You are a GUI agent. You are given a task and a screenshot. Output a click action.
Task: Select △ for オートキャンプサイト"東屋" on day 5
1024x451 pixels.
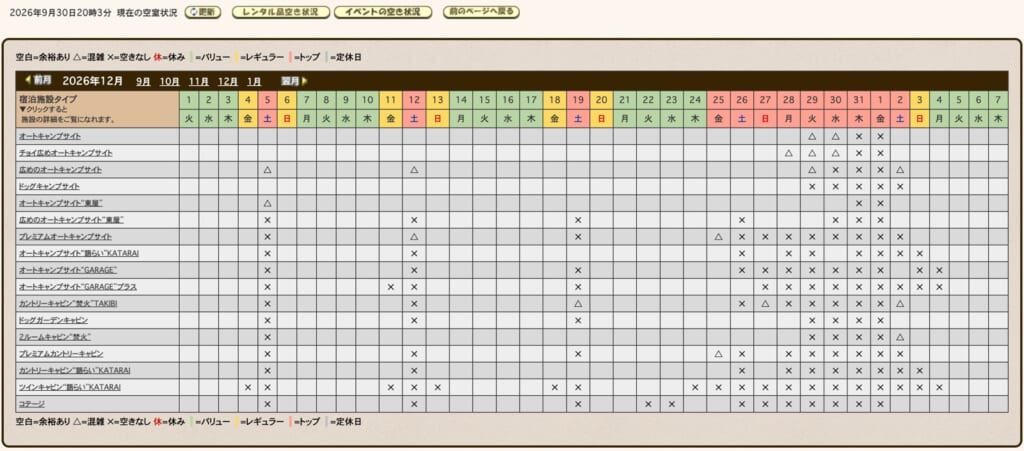tap(267, 203)
